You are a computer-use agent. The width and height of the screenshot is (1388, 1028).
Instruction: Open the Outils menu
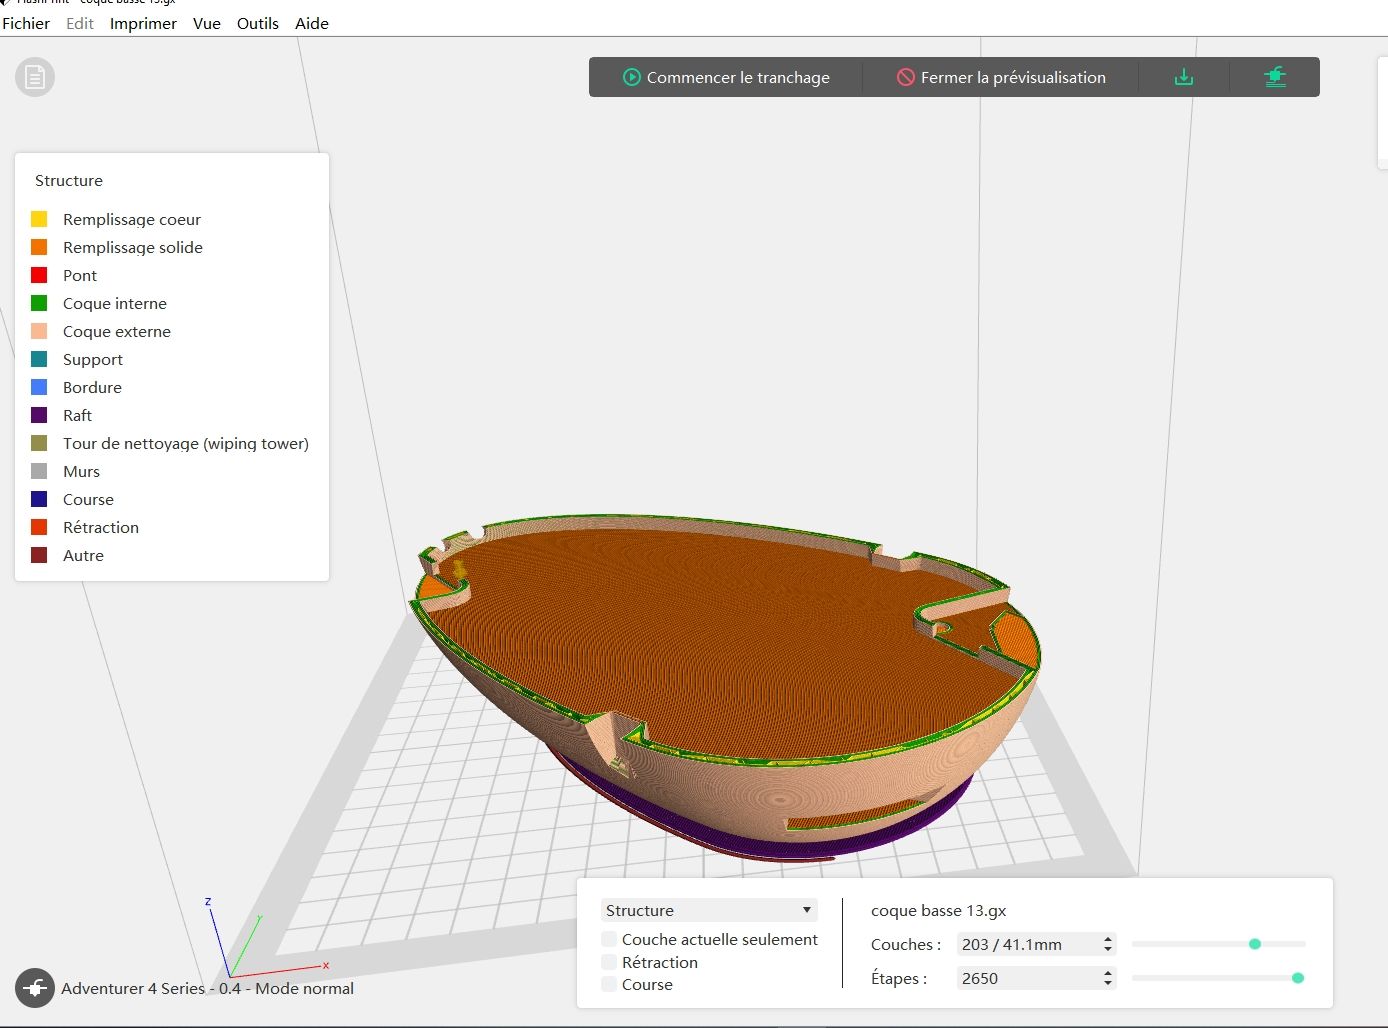click(258, 23)
